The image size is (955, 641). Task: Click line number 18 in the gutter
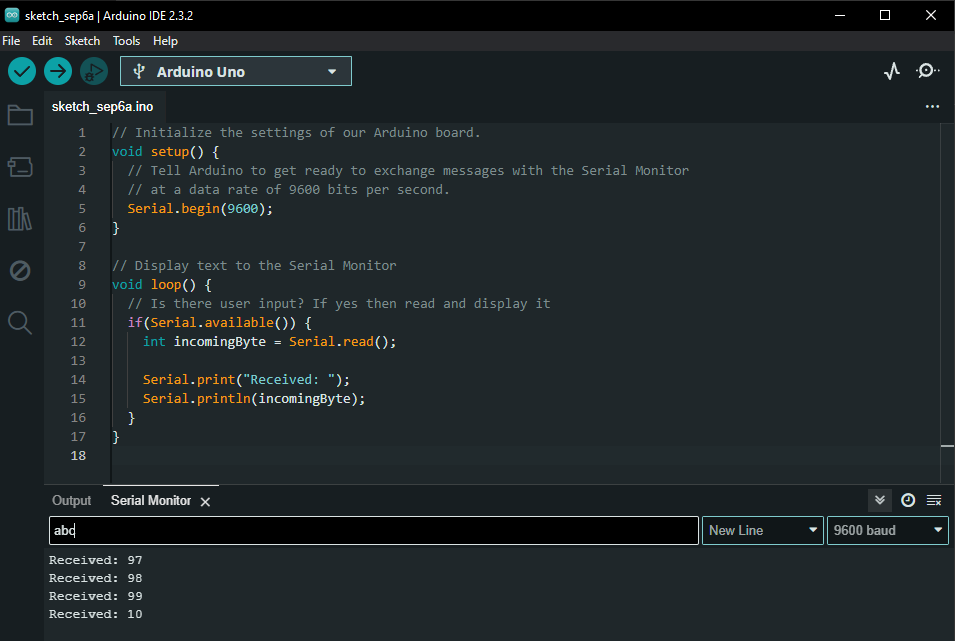click(78, 455)
